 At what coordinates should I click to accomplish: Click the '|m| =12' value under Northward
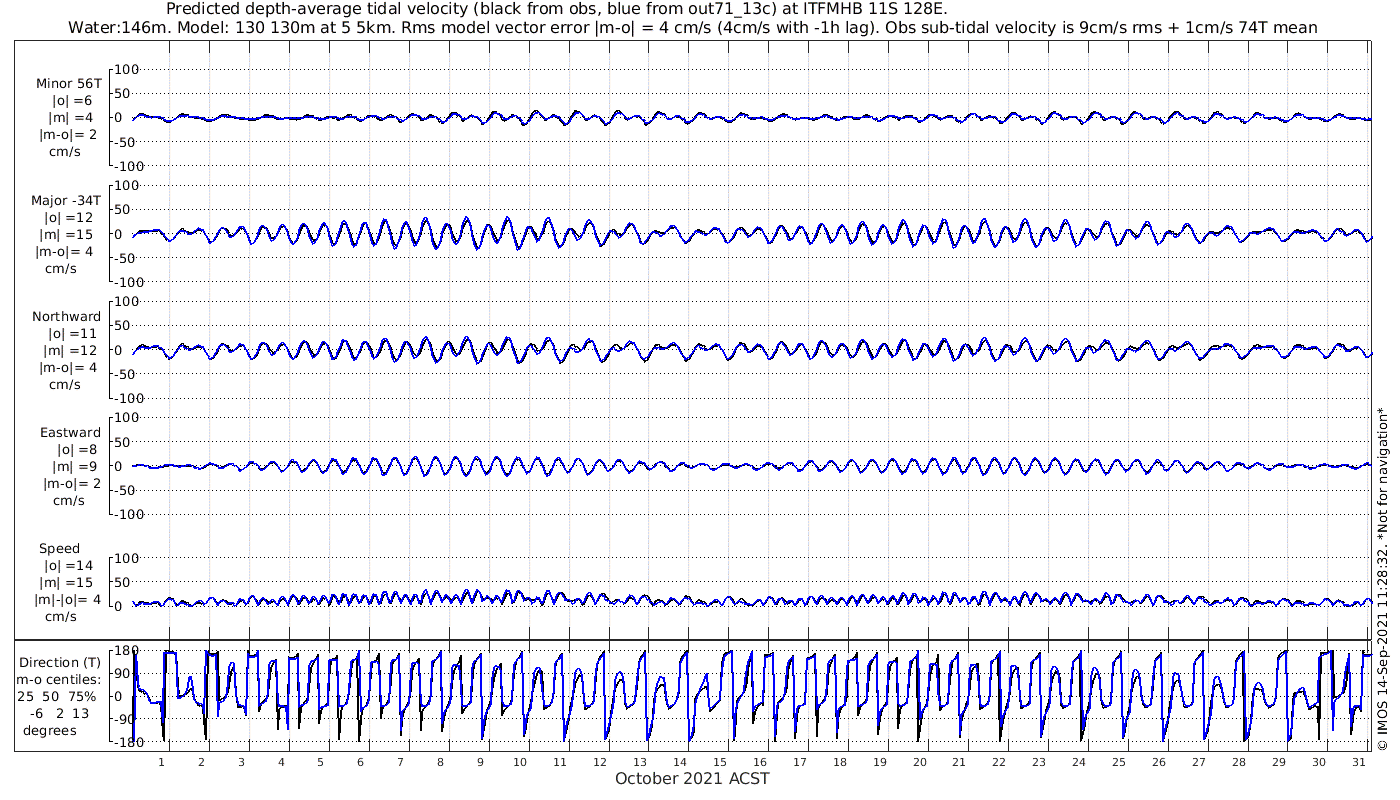[70, 350]
